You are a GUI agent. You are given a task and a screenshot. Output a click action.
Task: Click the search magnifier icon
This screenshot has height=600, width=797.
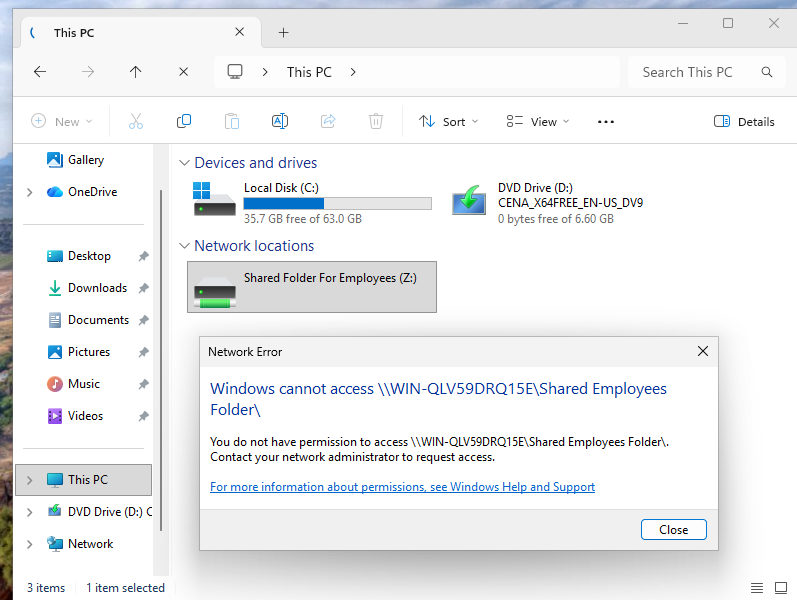767,72
